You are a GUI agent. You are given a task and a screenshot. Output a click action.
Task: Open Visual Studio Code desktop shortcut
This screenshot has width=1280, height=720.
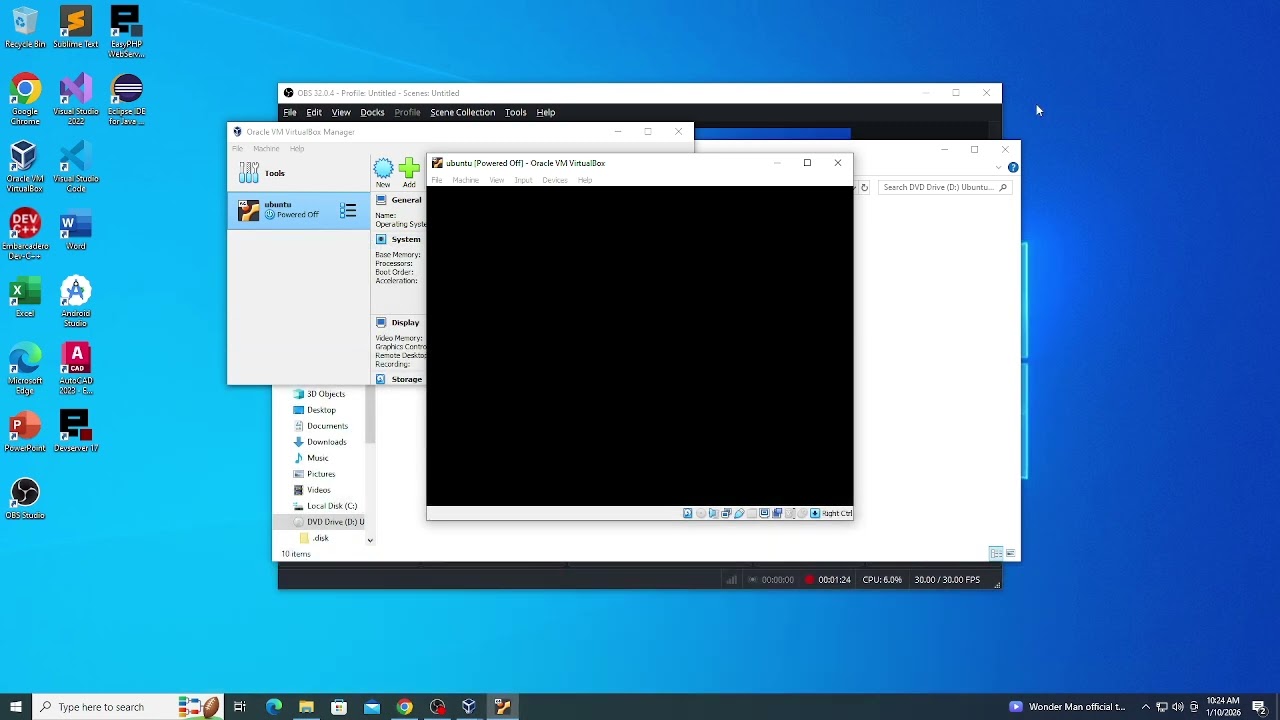click(x=76, y=167)
